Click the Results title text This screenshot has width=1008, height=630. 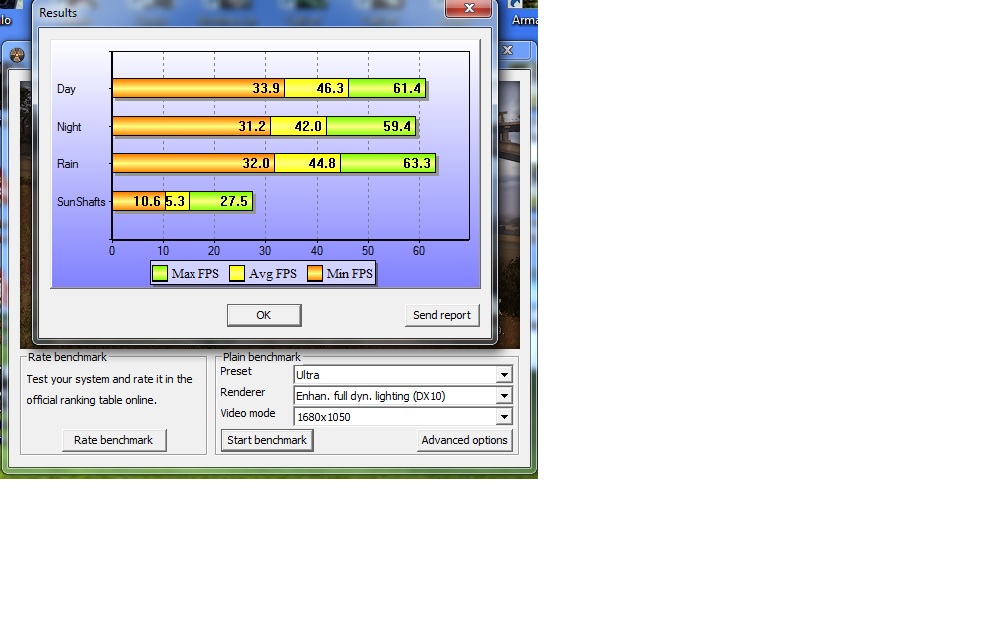(58, 12)
